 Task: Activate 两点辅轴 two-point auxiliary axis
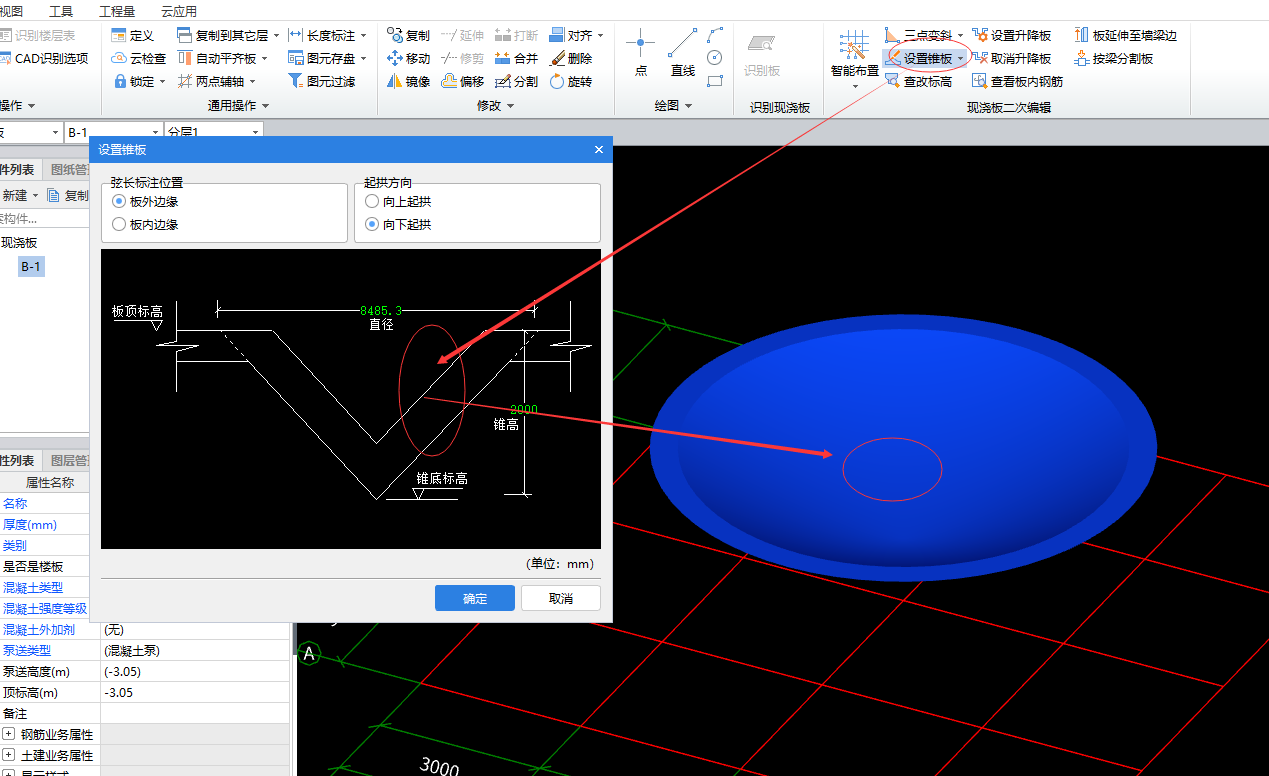pyautogui.click(x=216, y=81)
